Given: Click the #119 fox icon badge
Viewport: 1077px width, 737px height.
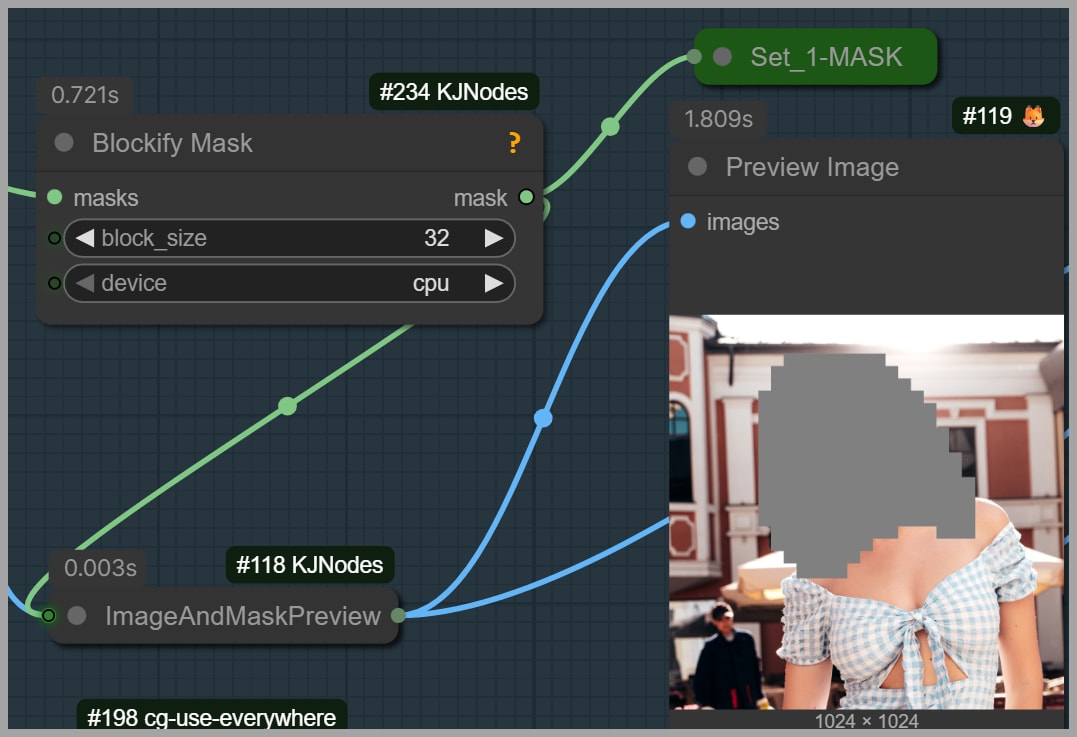Looking at the screenshot, I should pyautogui.click(x=1004, y=116).
